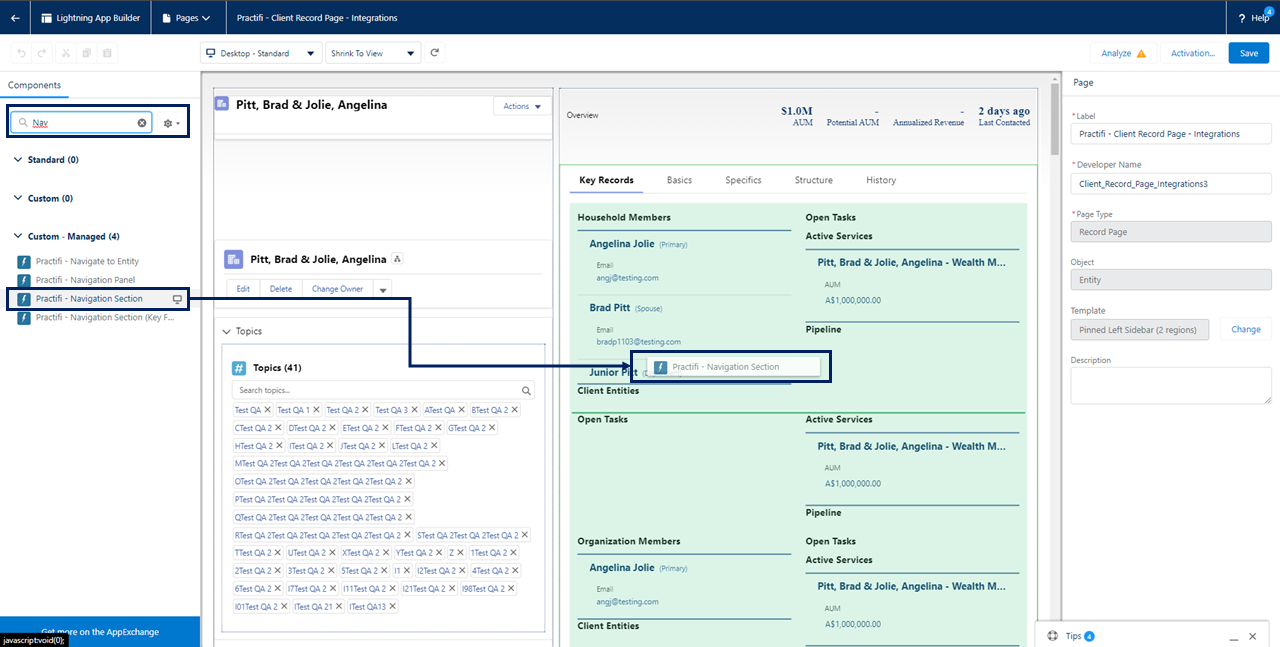
Task: Refresh the canvas preview
Action: point(435,53)
